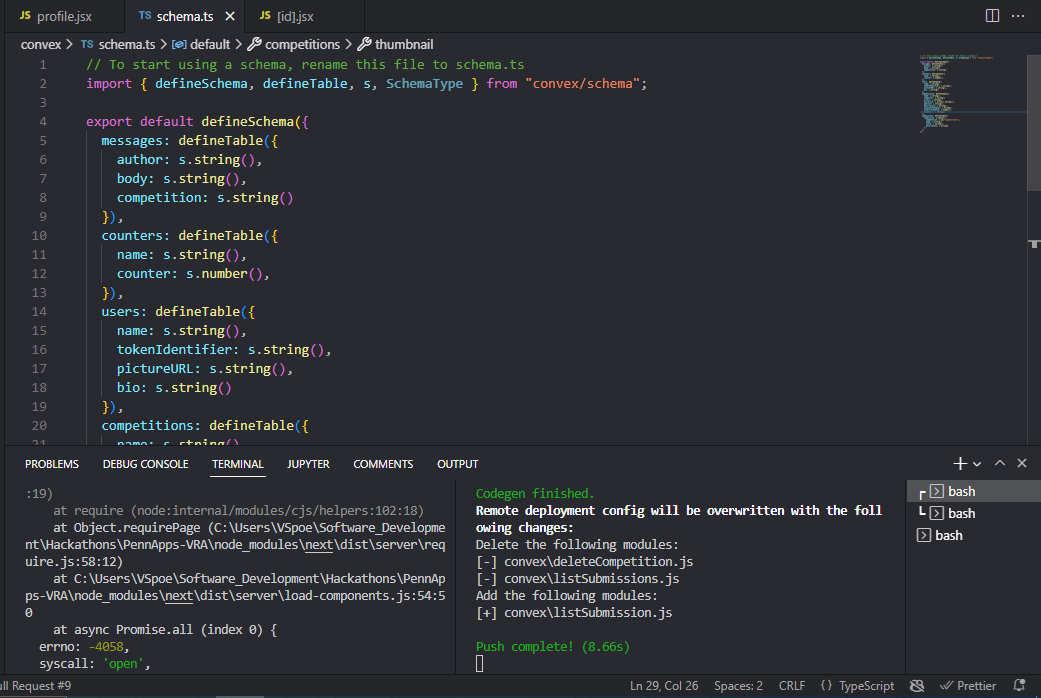Open the OUTPUT panel tab

[457, 464]
